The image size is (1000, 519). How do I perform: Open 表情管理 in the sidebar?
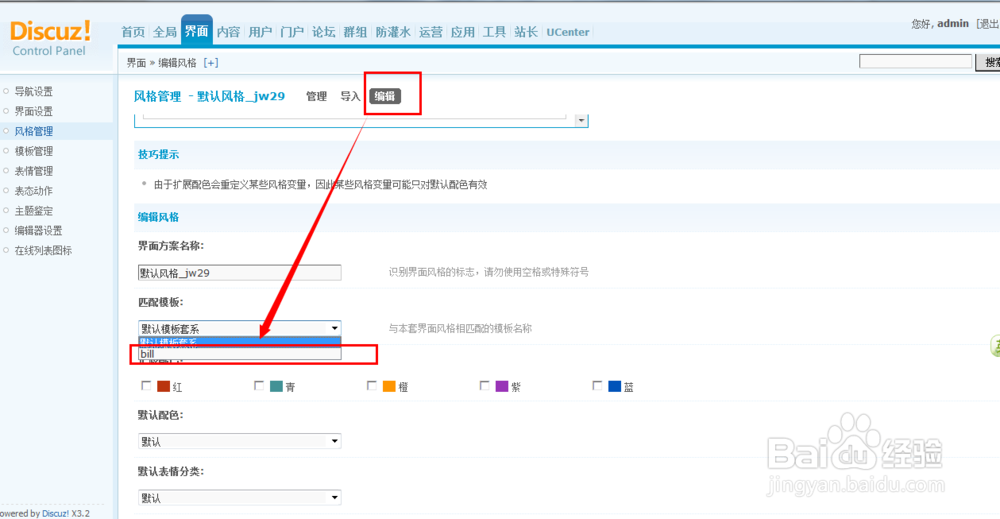[x=33, y=171]
